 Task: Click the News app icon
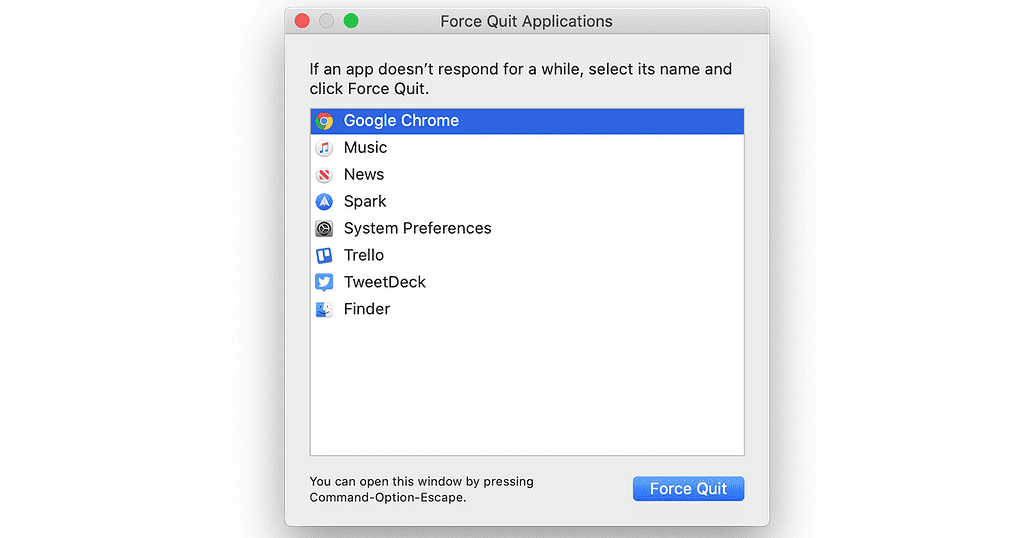324,175
